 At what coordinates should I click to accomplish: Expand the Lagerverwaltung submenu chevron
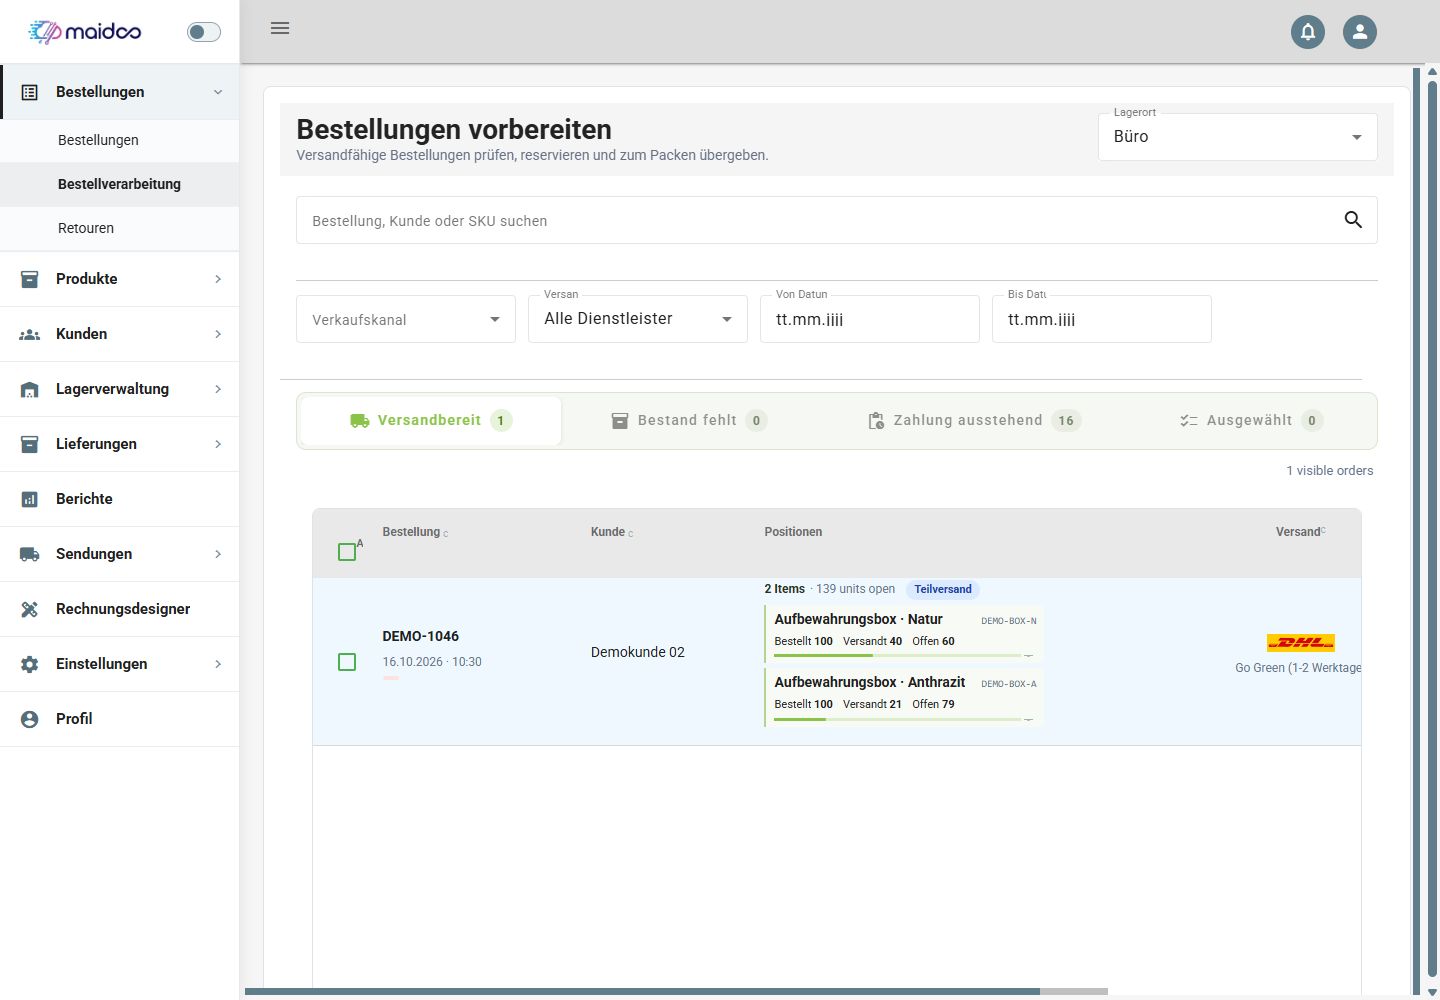pos(218,389)
